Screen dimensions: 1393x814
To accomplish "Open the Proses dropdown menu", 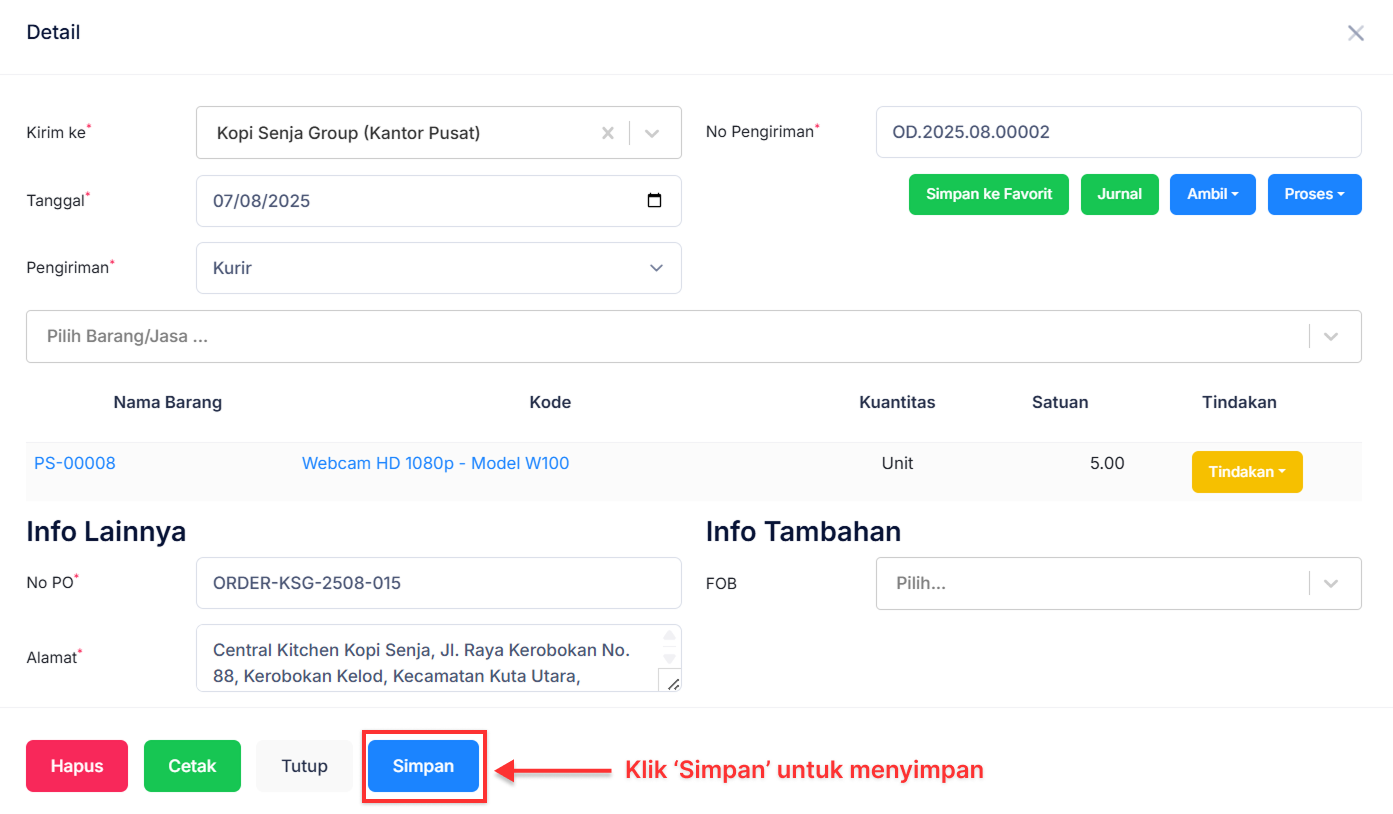I will 1314,194.
